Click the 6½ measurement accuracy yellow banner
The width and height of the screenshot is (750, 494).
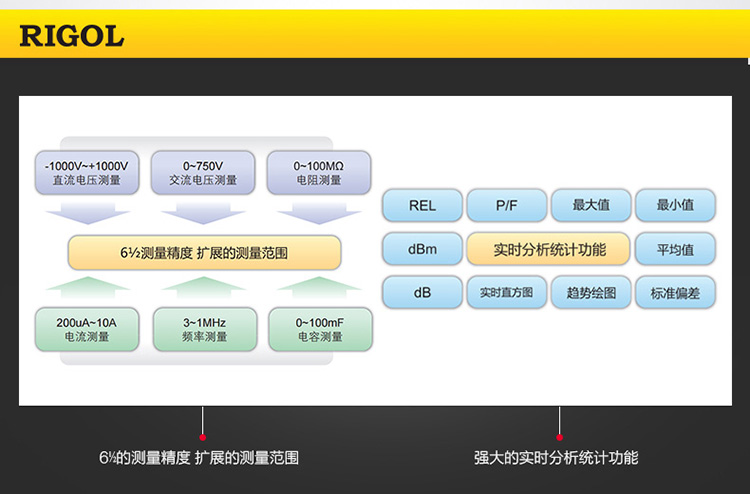tap(204, 253)
